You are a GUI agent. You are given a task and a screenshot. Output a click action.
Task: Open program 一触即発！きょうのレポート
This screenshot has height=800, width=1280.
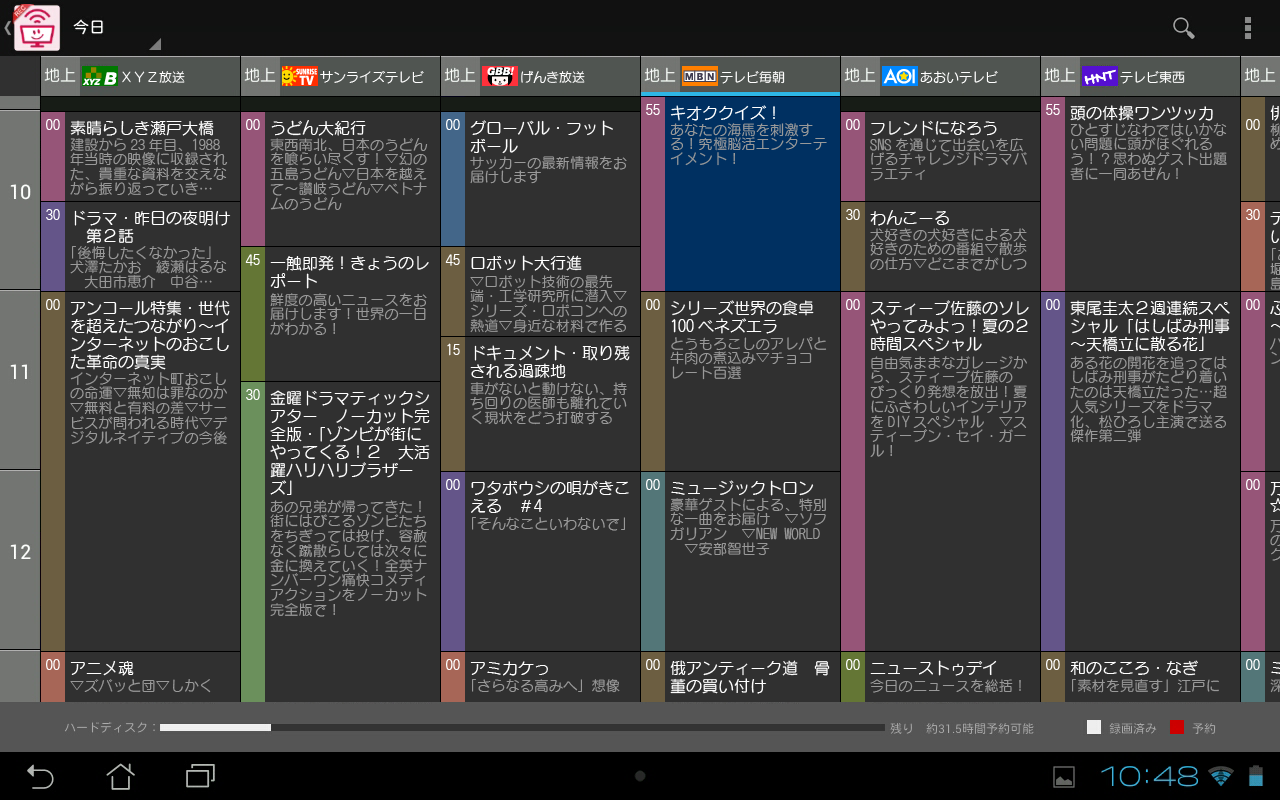(x=340, y=314)
